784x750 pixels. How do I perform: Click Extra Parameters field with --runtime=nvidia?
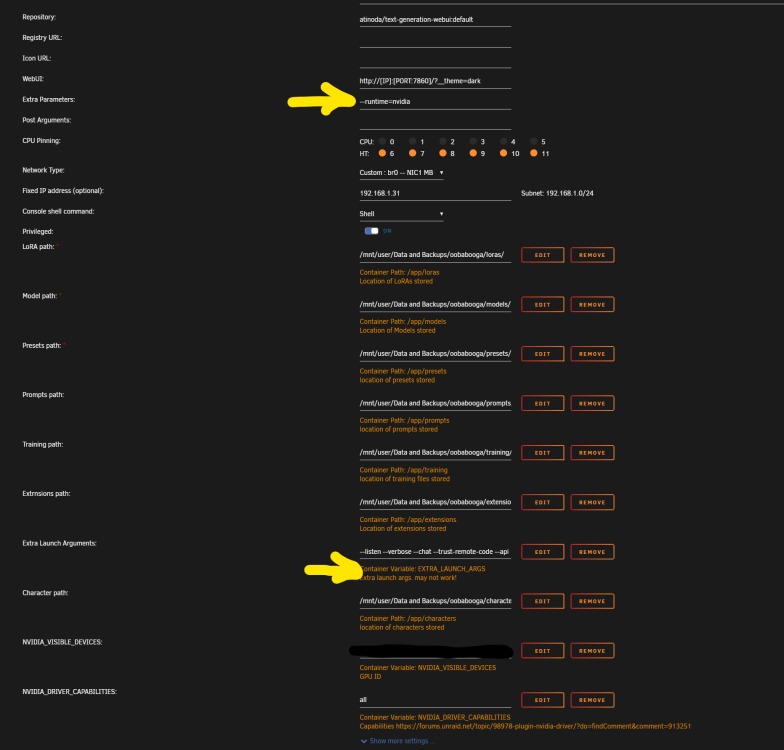(x=435, y=102)
